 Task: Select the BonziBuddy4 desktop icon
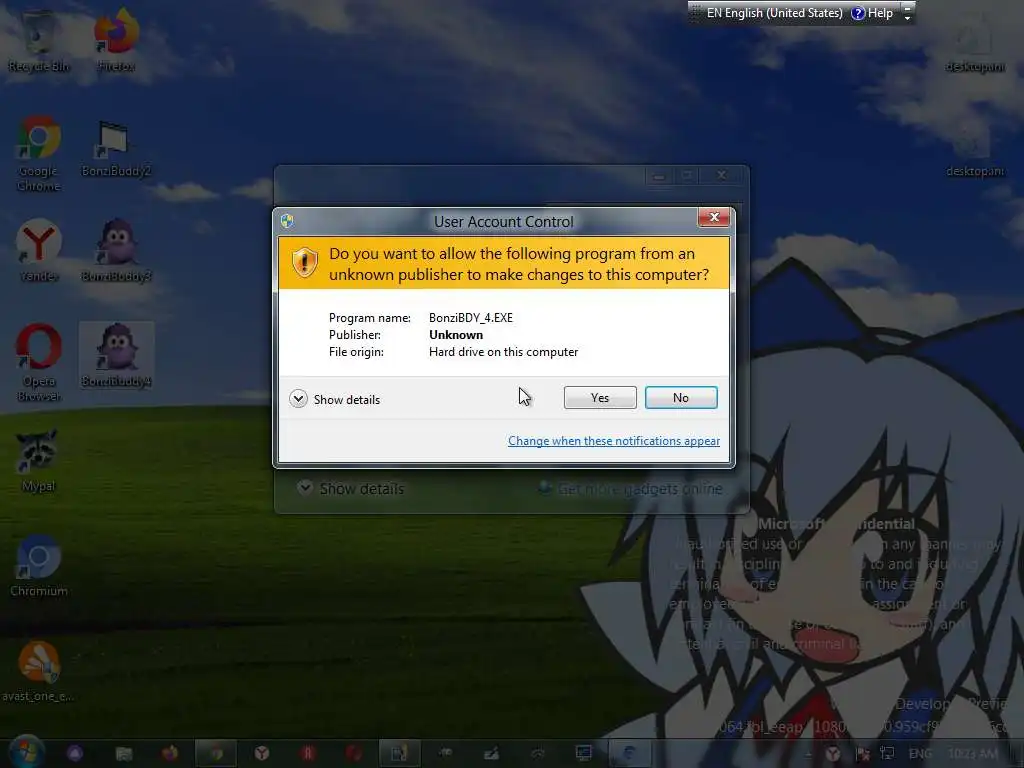[x=116, y=356]
